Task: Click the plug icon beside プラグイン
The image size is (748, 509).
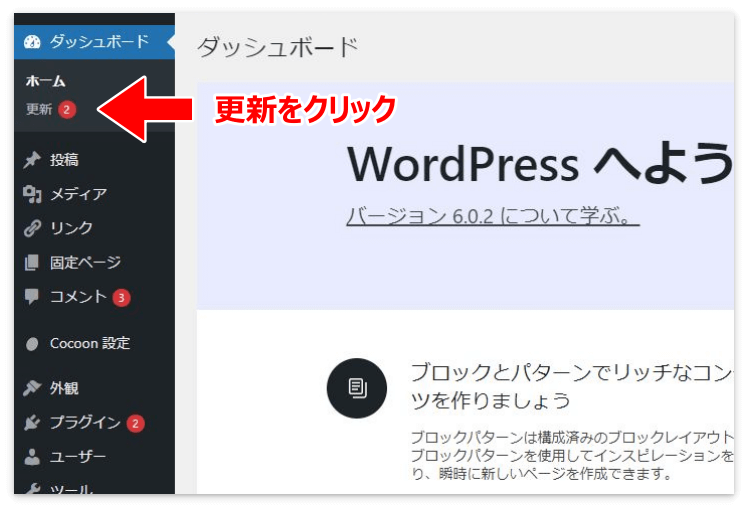Action: [32, 423]
